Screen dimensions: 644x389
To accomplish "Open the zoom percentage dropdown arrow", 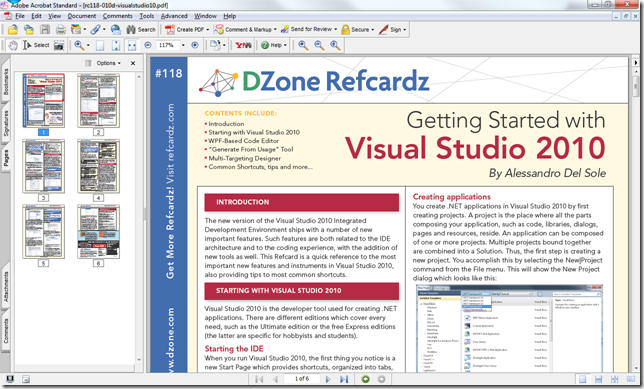I will tap(183, 45).
